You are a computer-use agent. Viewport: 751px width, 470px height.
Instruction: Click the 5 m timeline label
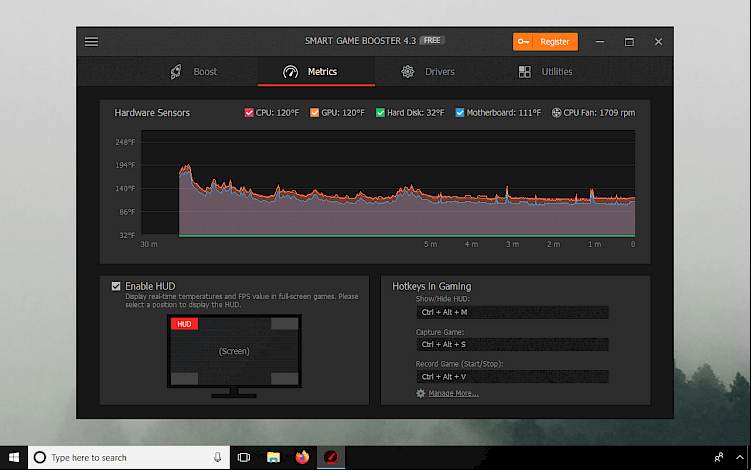tap(430, 244)
